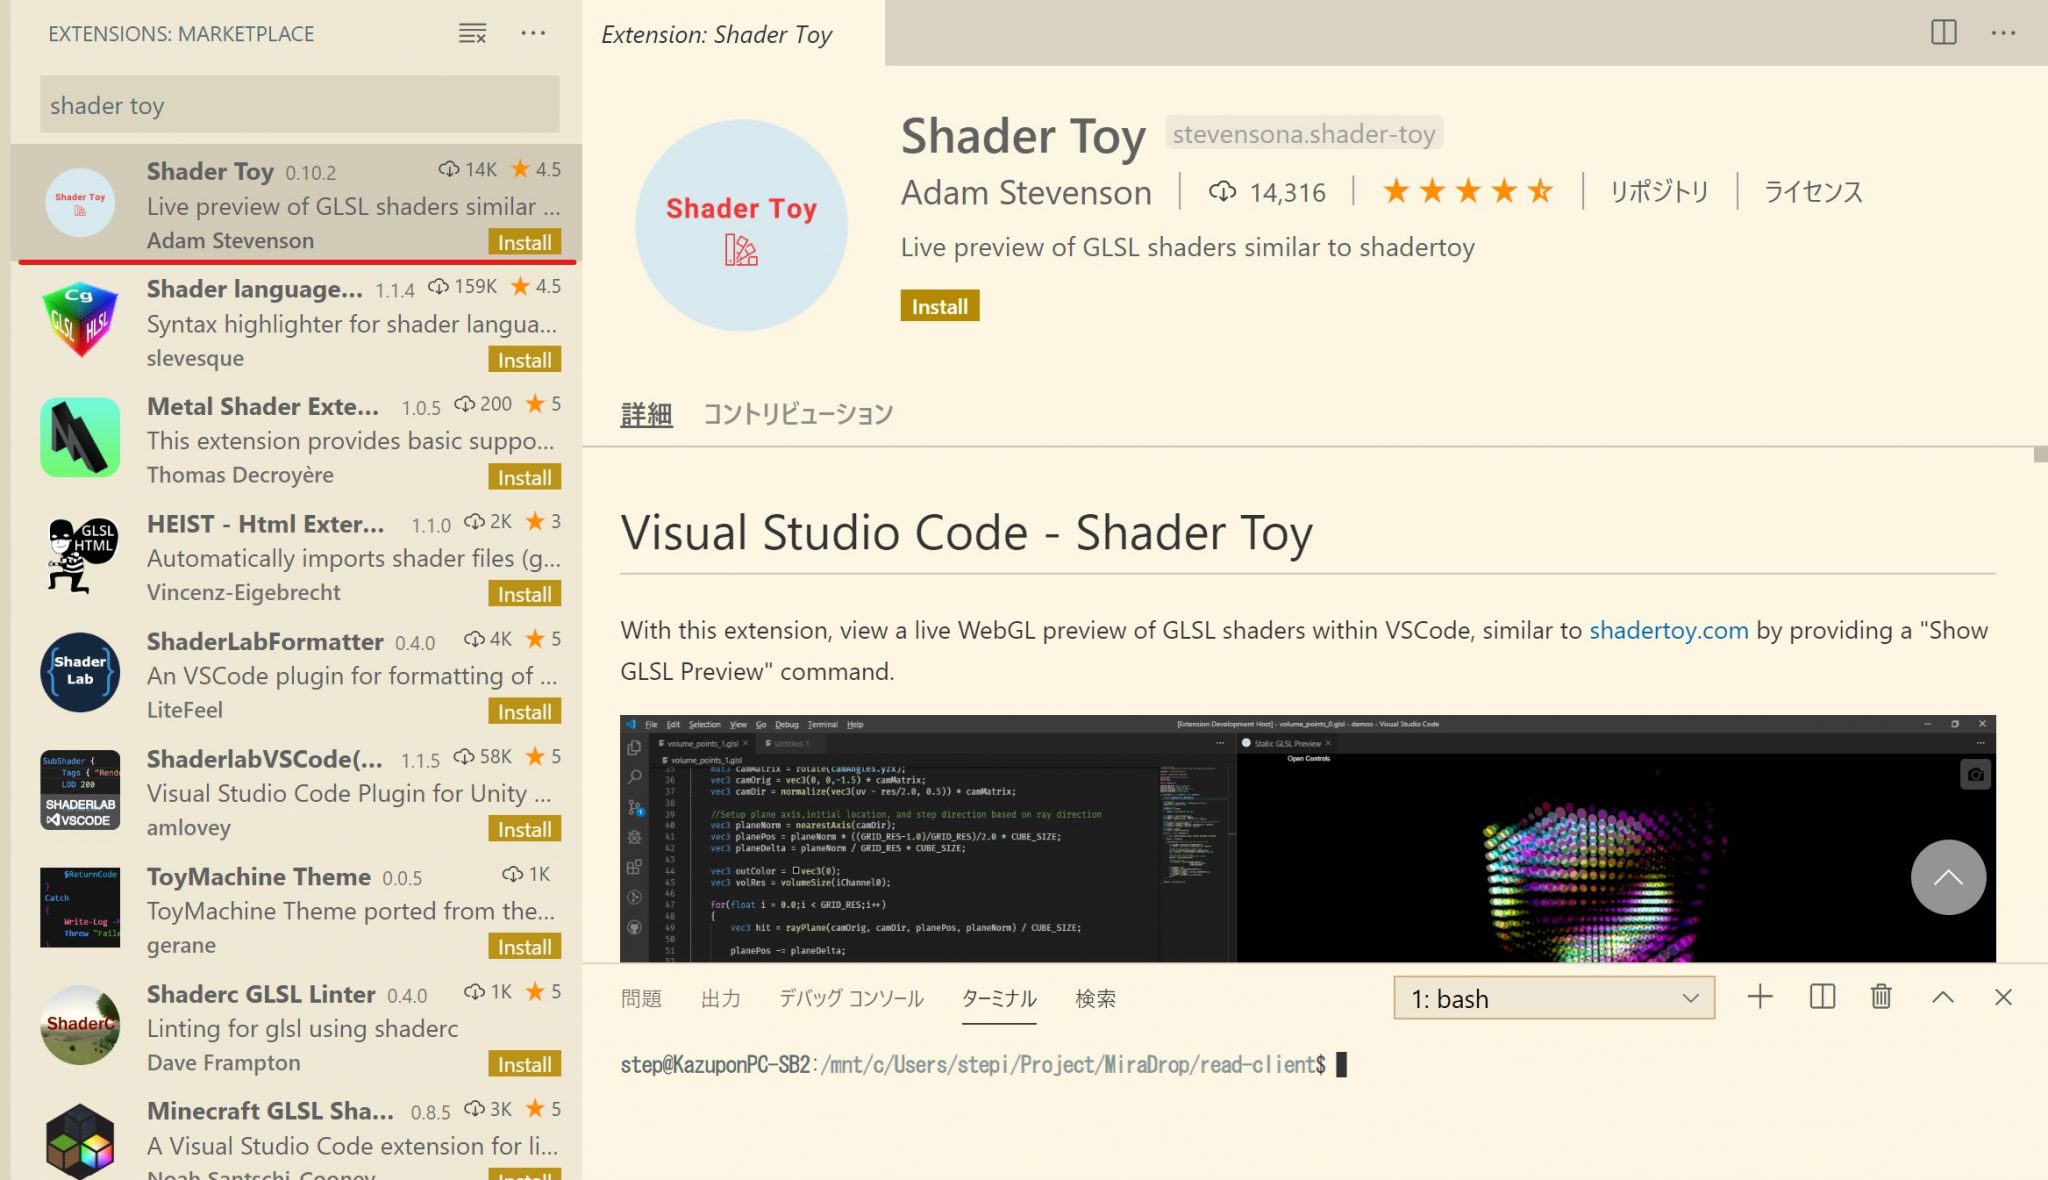Open the shadertoy.com link
Screen dimensions: 2048x1180
coord(1668,630)
